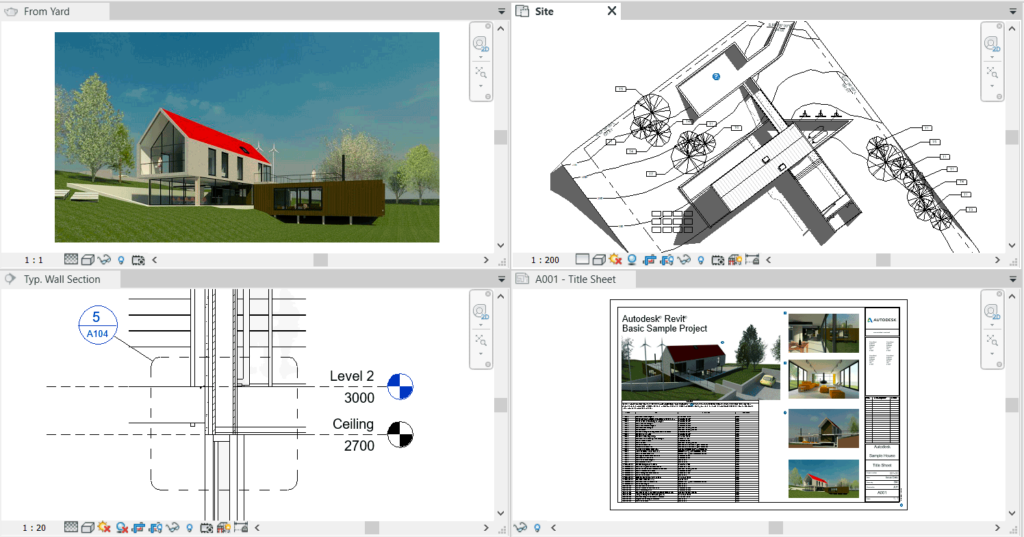
Task: Click Temporary Hide/Isolate glasses in From Yard view
Action: [104, 260]
